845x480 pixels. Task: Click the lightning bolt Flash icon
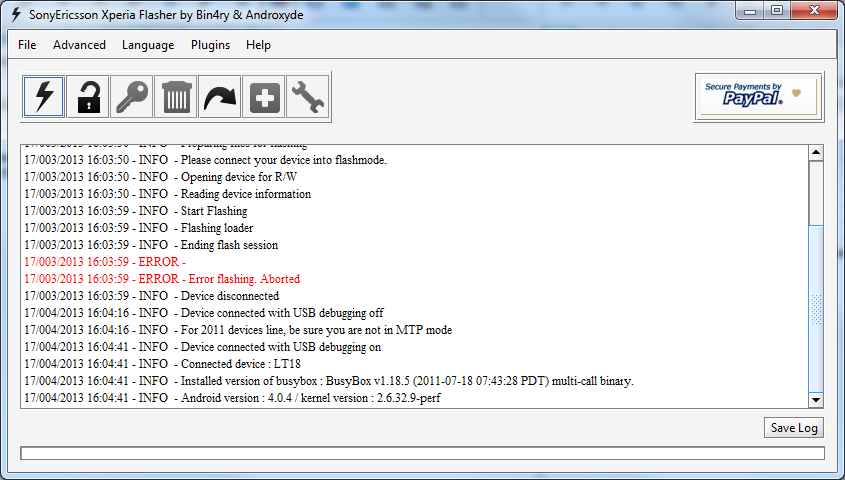point(44,97)
